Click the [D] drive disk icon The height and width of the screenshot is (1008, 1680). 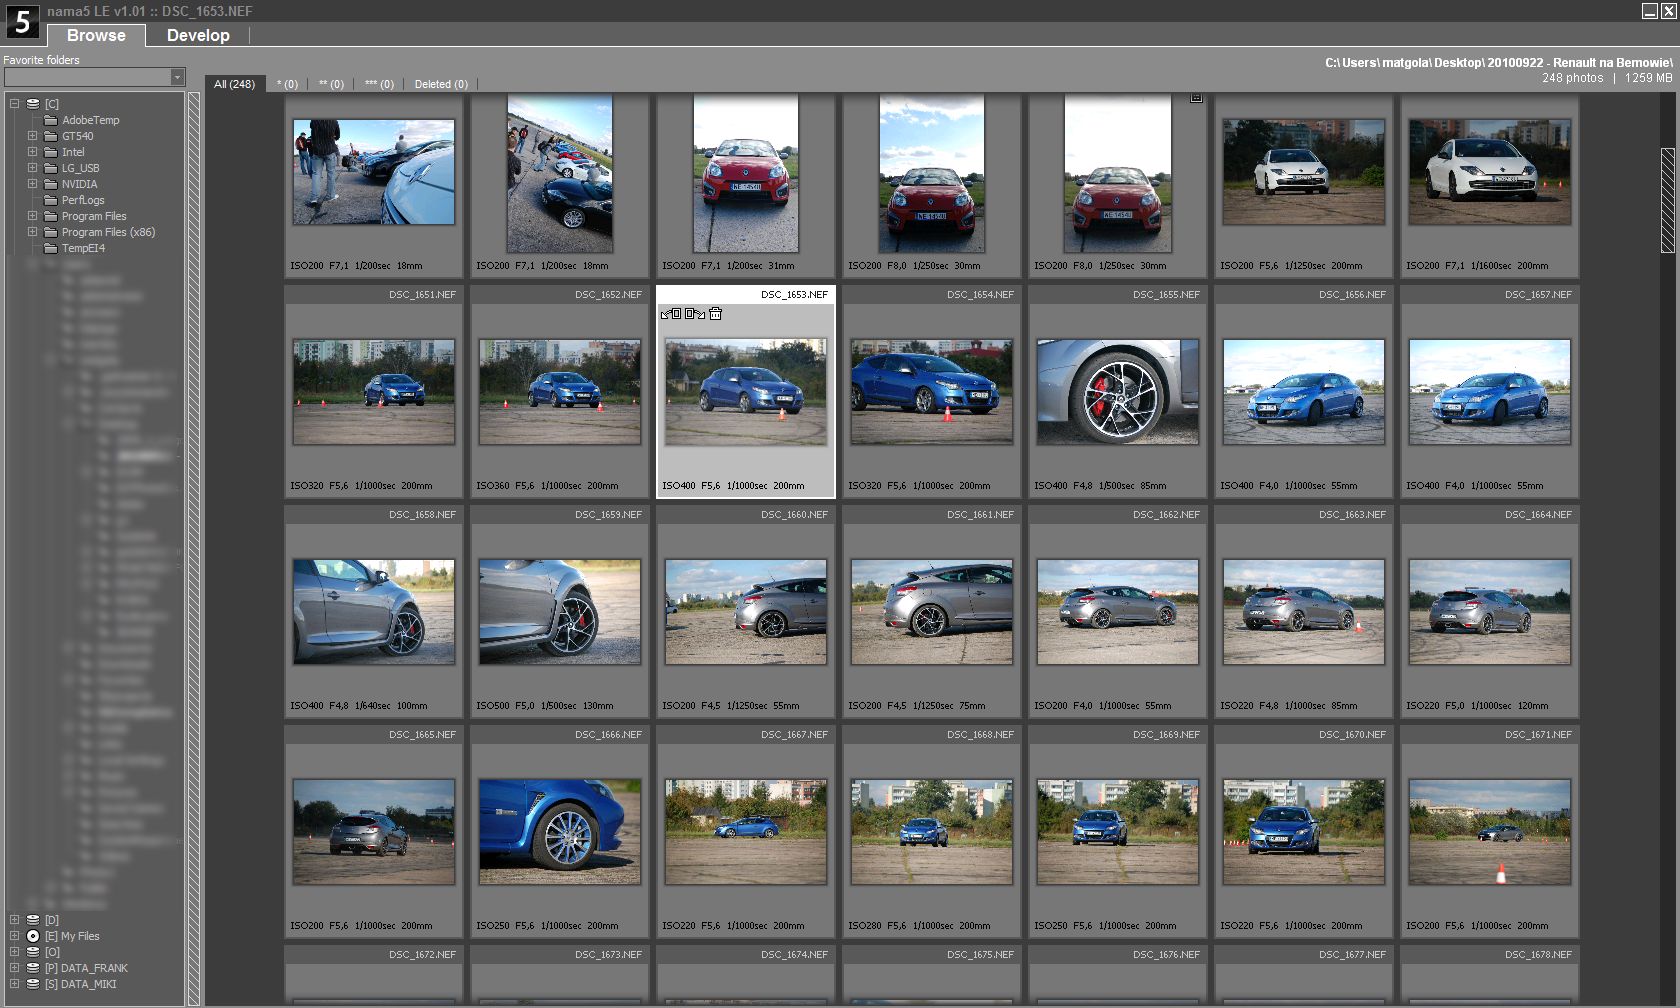tap(33, 920)
